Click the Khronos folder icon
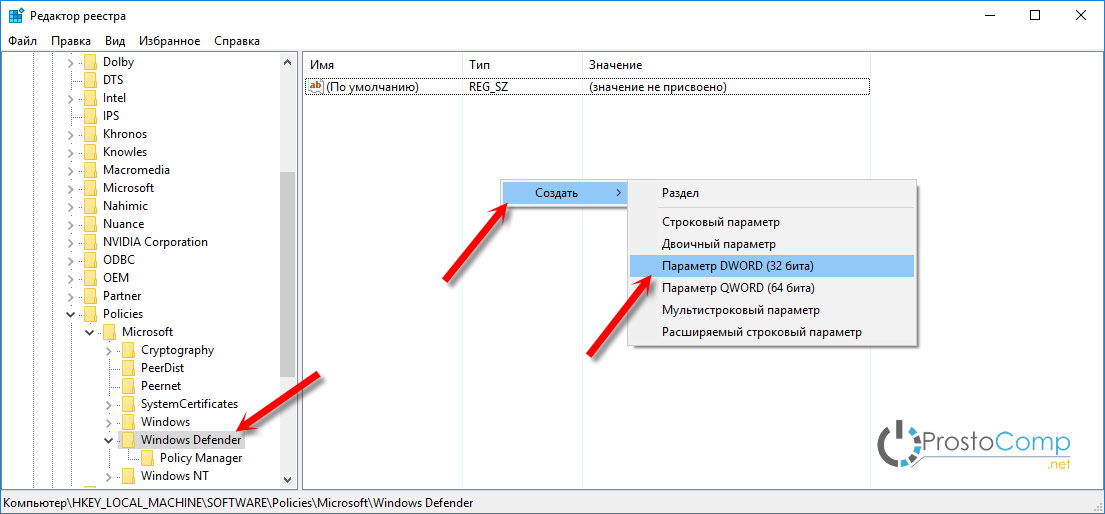The width and height of the screenshot is (1105, 514). [x=89, y=134]
